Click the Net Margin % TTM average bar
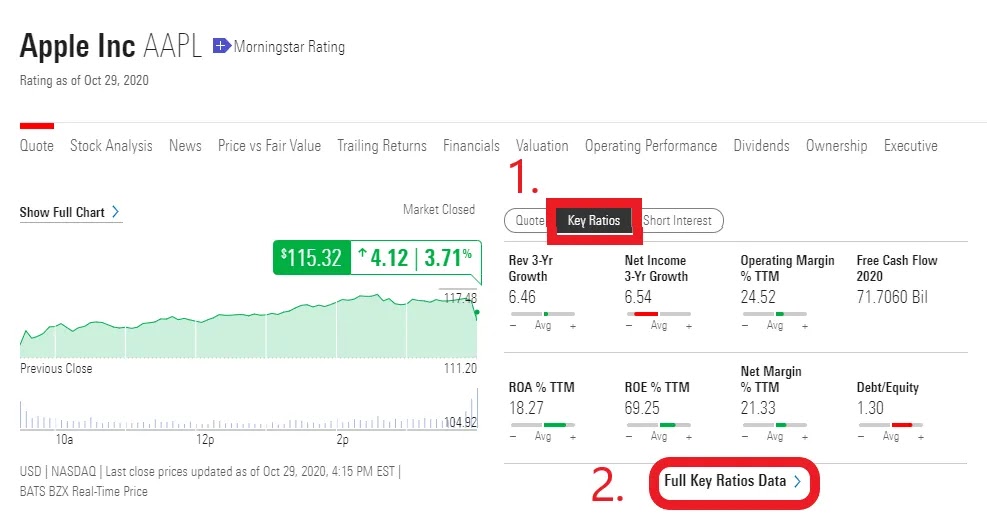 [774, 425]
